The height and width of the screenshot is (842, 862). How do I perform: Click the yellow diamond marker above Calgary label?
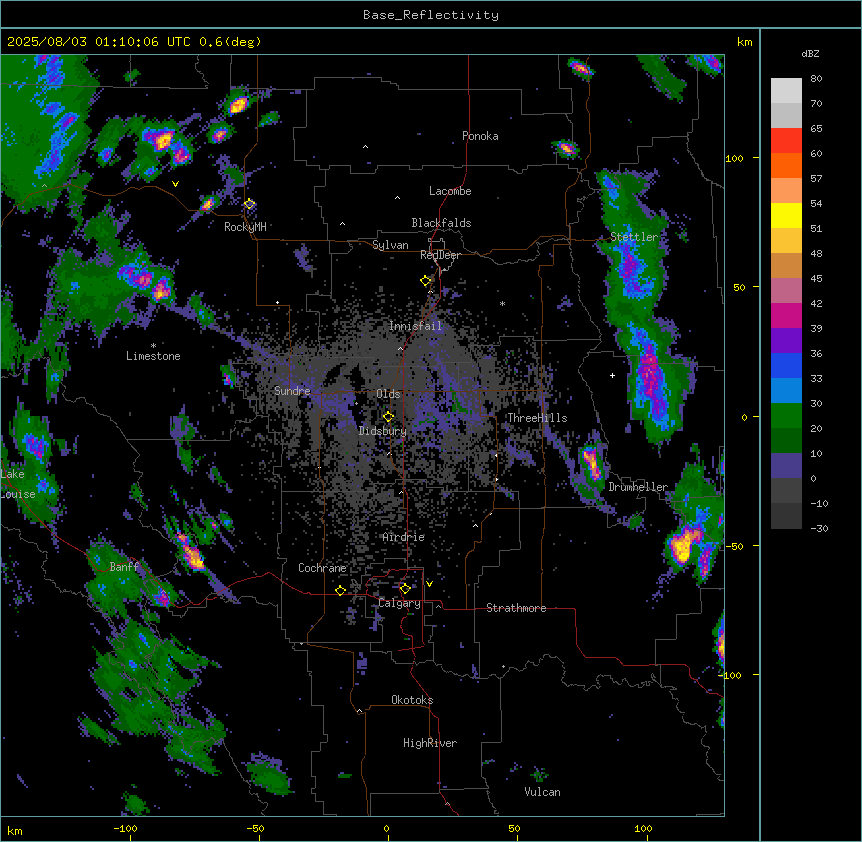(405, 589)
